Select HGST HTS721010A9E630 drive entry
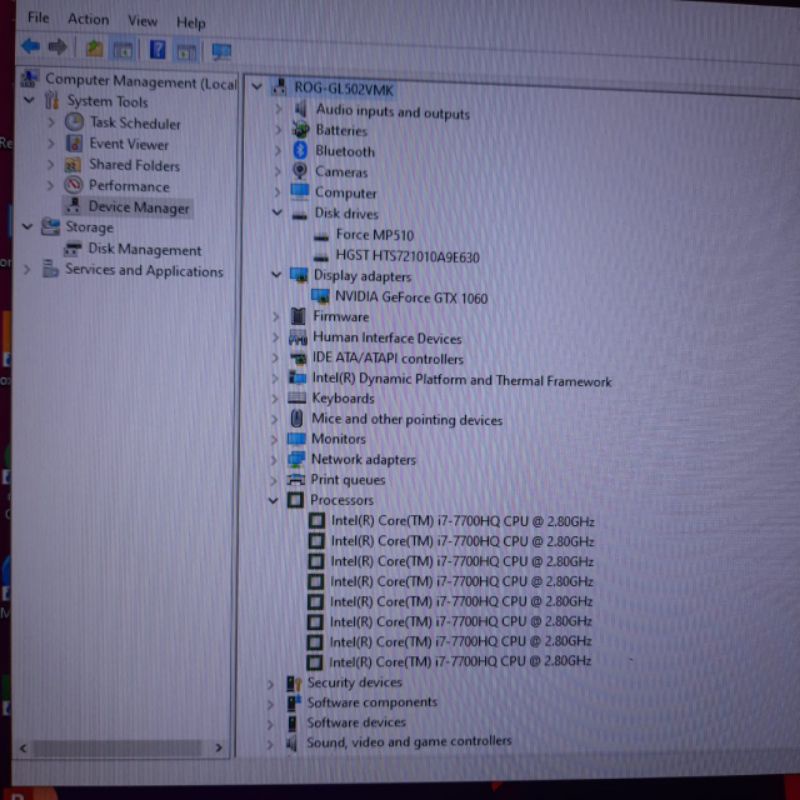Image resolution: width=800 pixels, height=800 pixels. point(407,256)
